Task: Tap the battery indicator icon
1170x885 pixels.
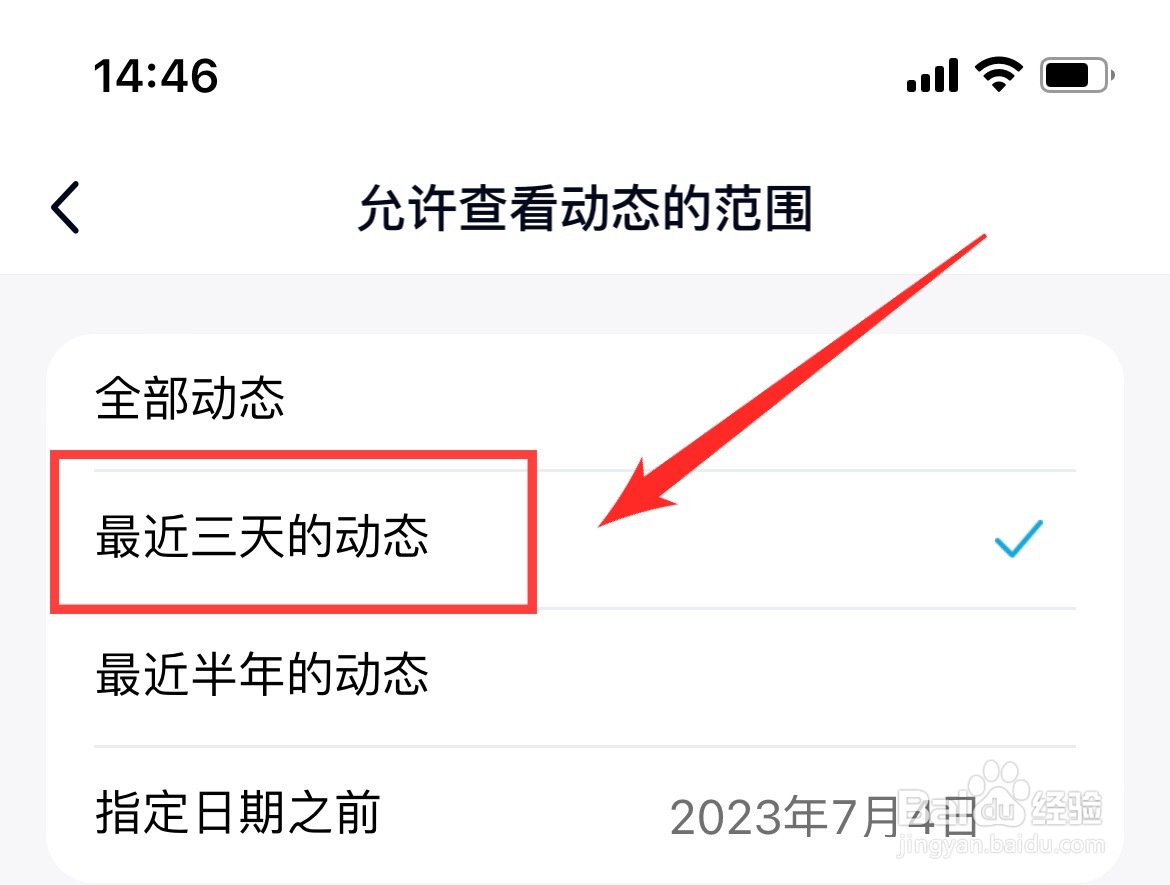Action: [x=1077, y=75]
